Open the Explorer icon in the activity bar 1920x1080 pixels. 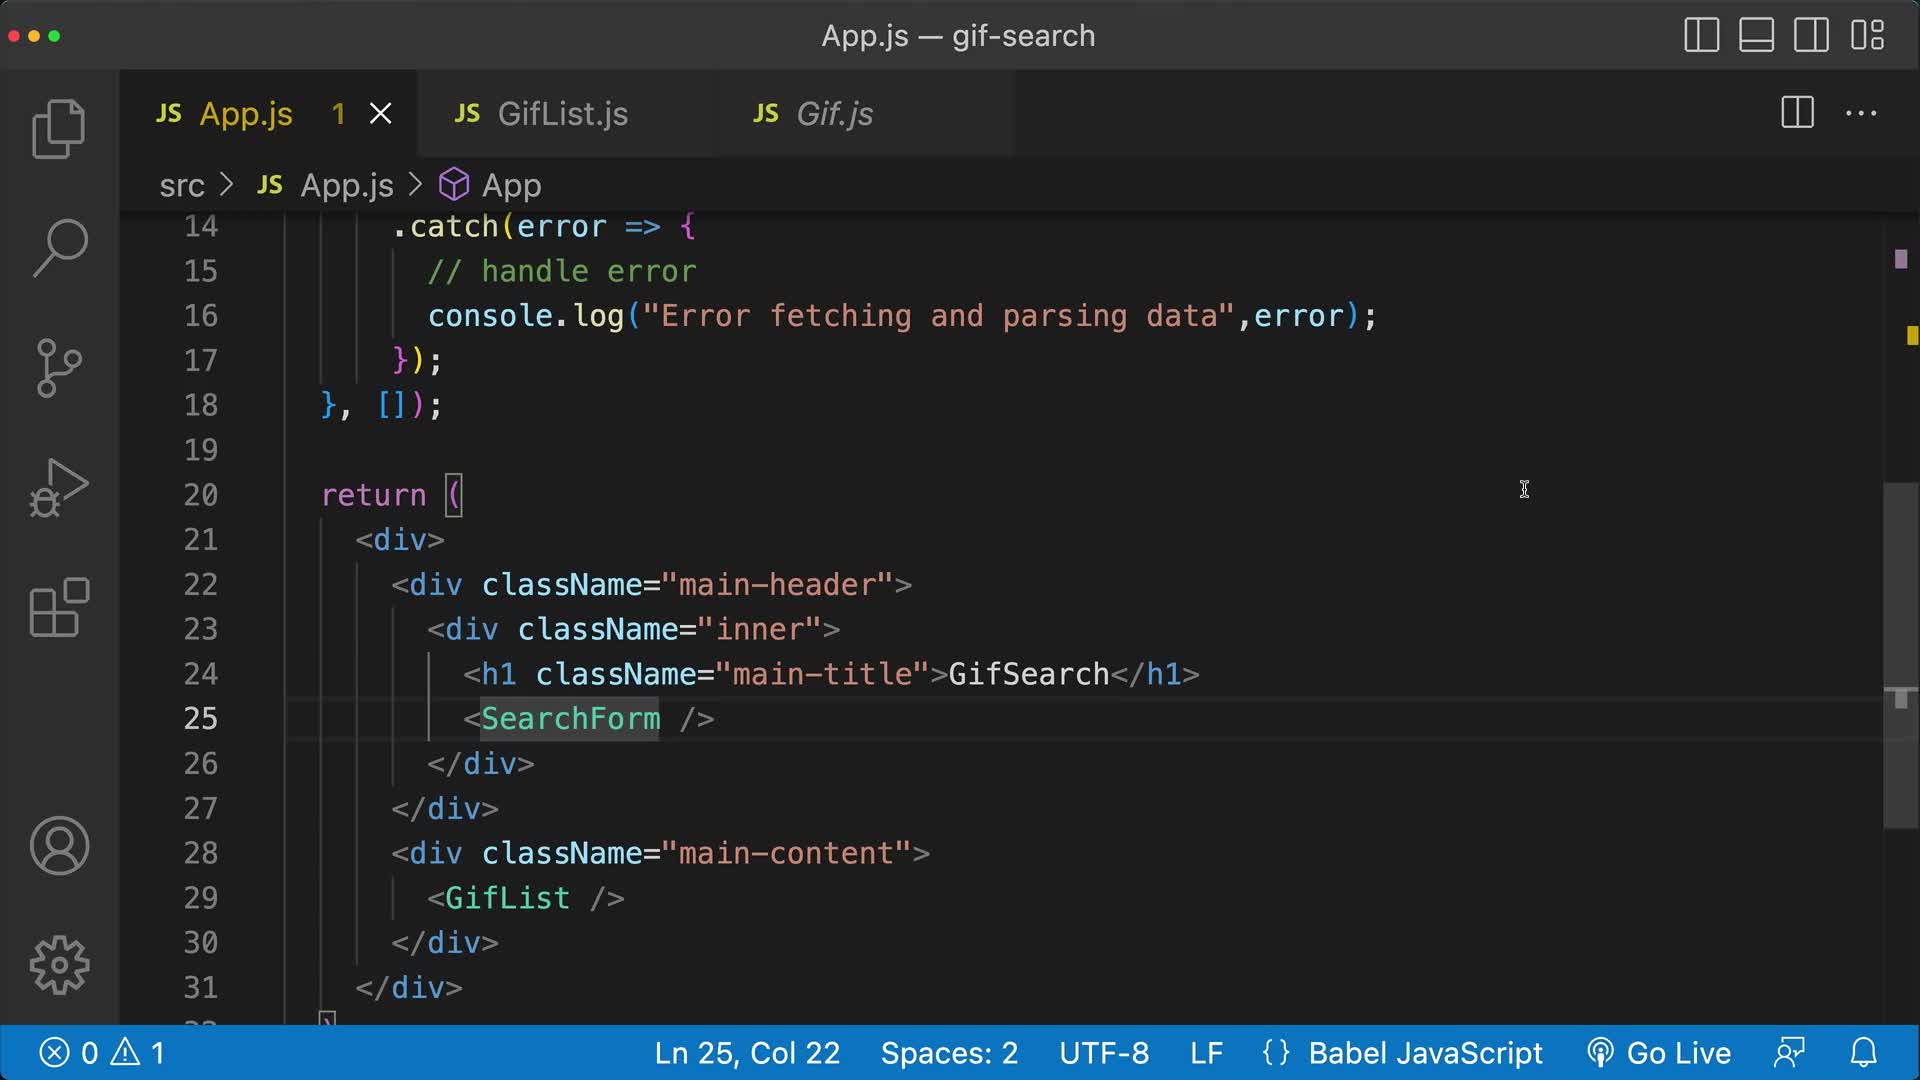57,128
